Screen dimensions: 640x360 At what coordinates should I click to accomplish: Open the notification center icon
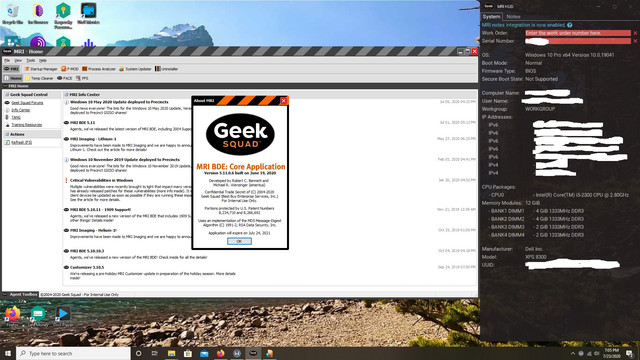click(x=630, y=353)
